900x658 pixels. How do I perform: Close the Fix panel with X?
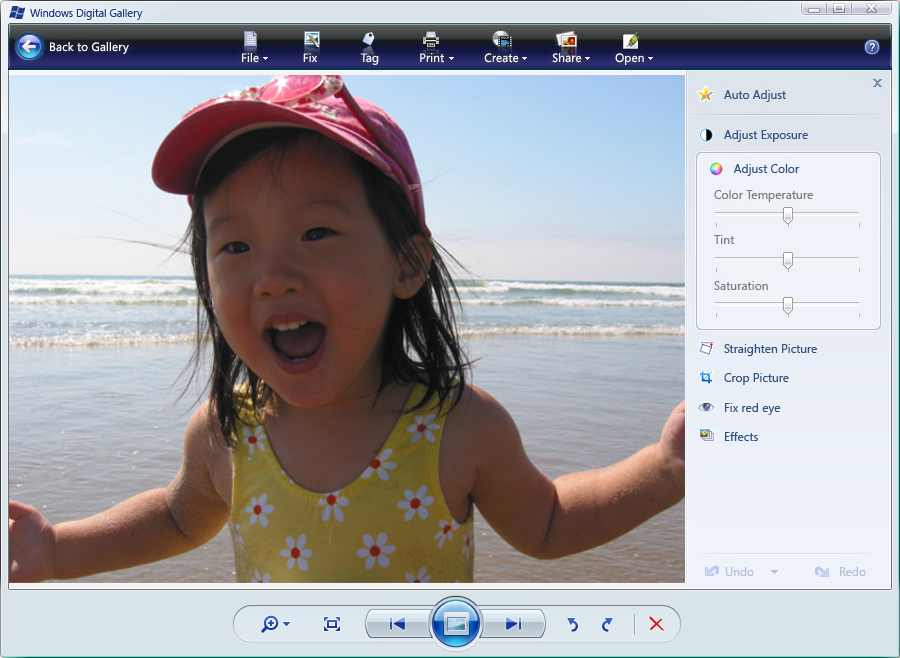pos(877,83)
